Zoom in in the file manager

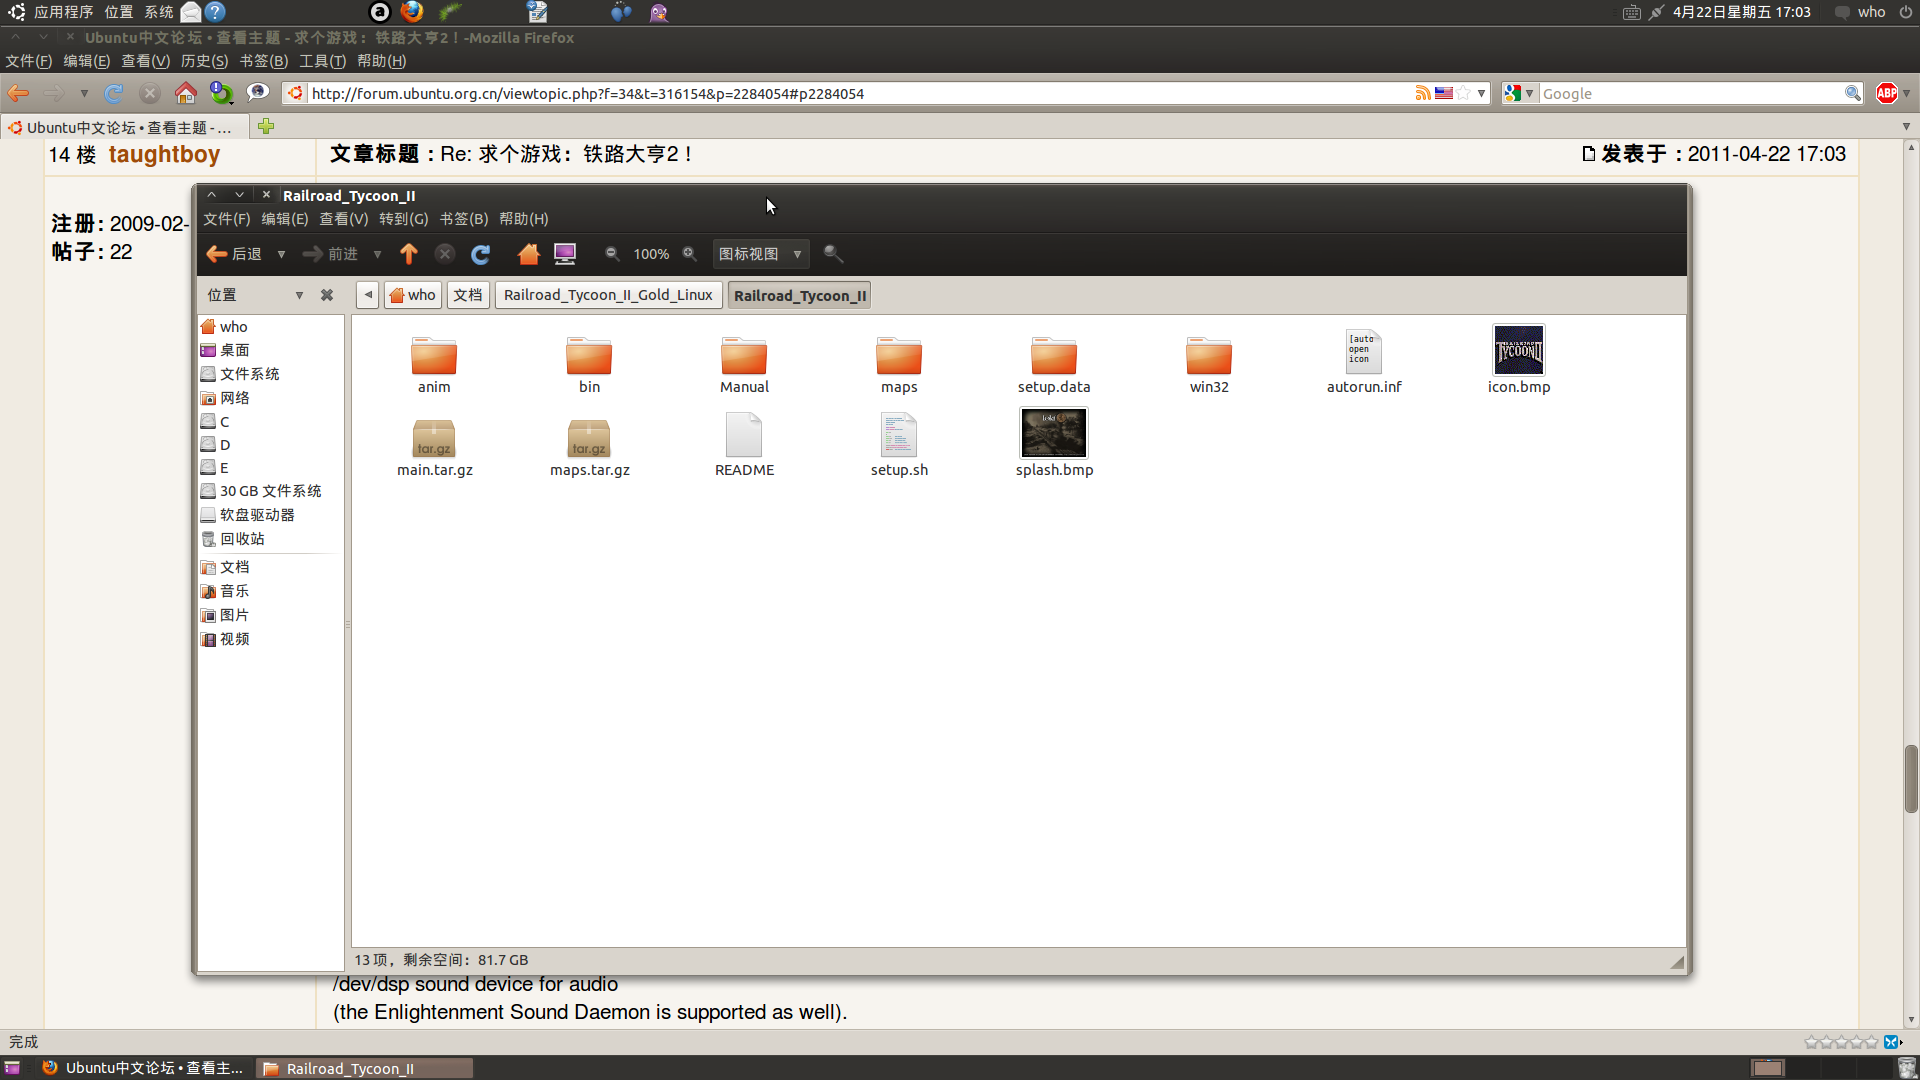[x=689, y=254]
